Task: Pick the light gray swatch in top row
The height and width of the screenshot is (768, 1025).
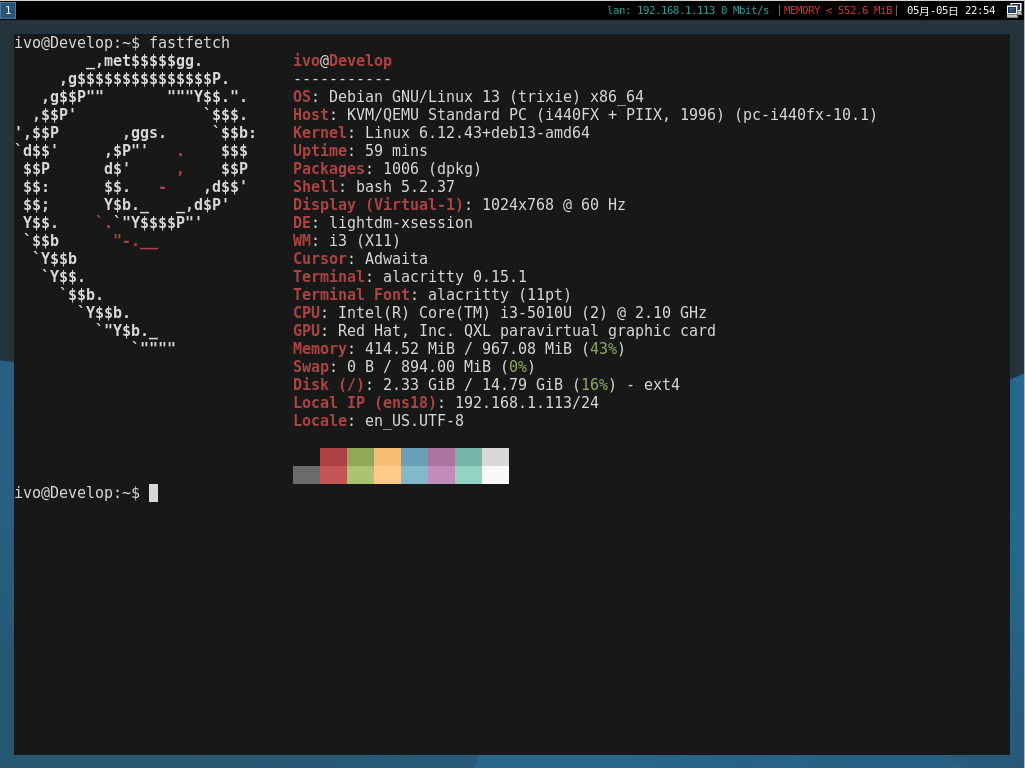Action: click(496, 457)
